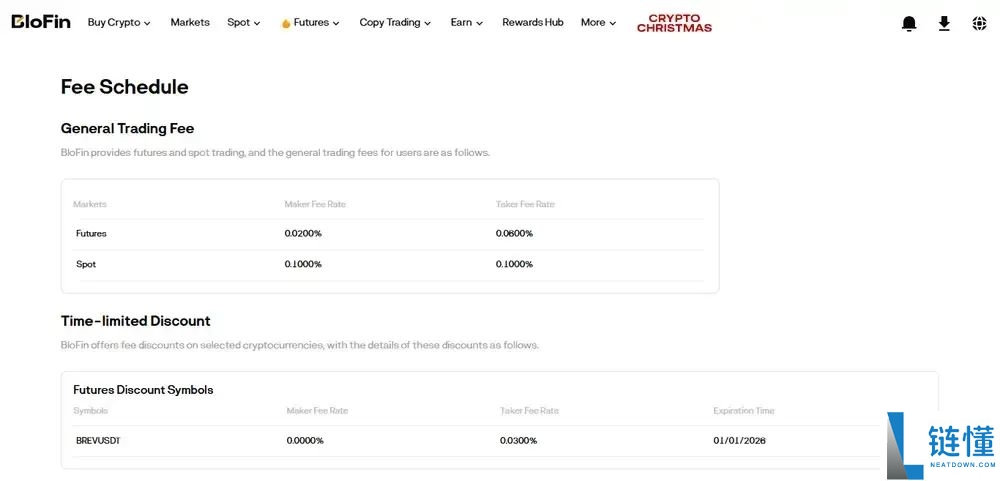Click the Futures row in fee table
Viewport: 1000px width, 481px height.
click(389, 234)
